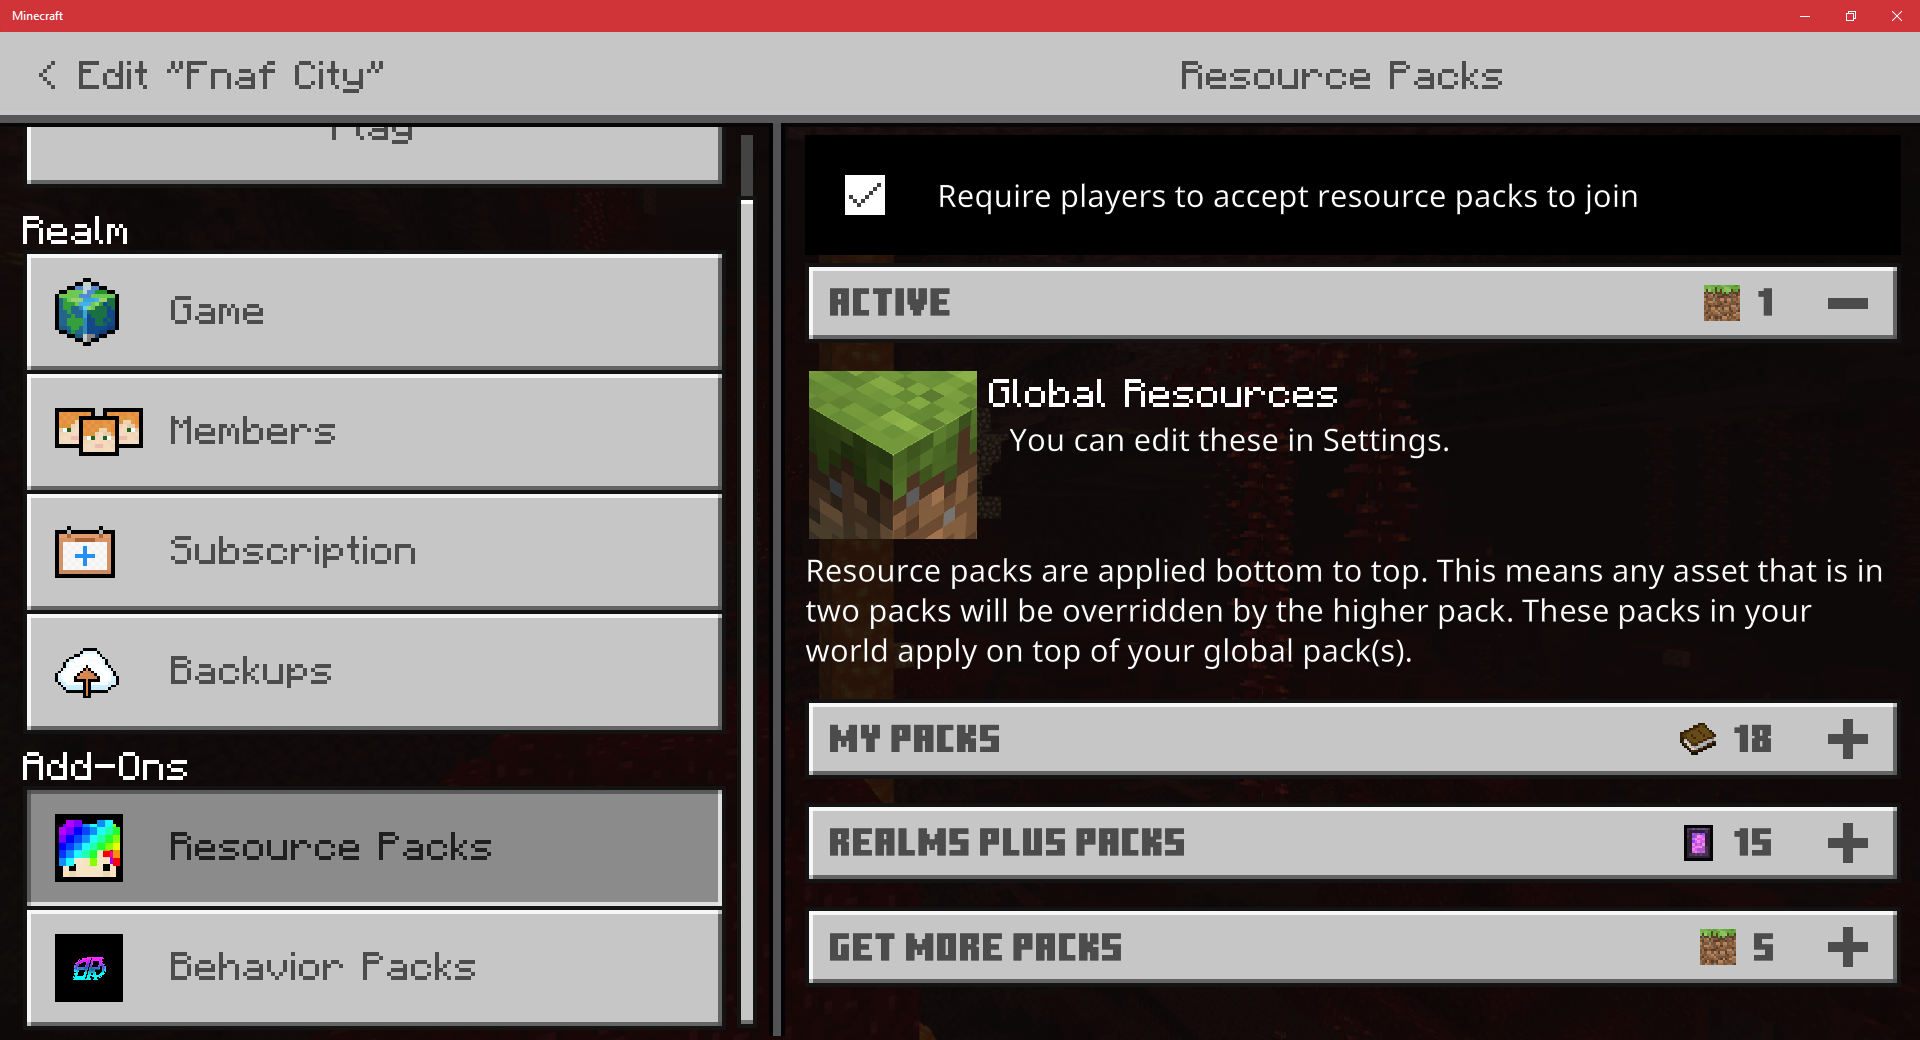Select the Resource Packs tab
The height and width of the screenshot is (1040, 1920).
pos(374,848)
